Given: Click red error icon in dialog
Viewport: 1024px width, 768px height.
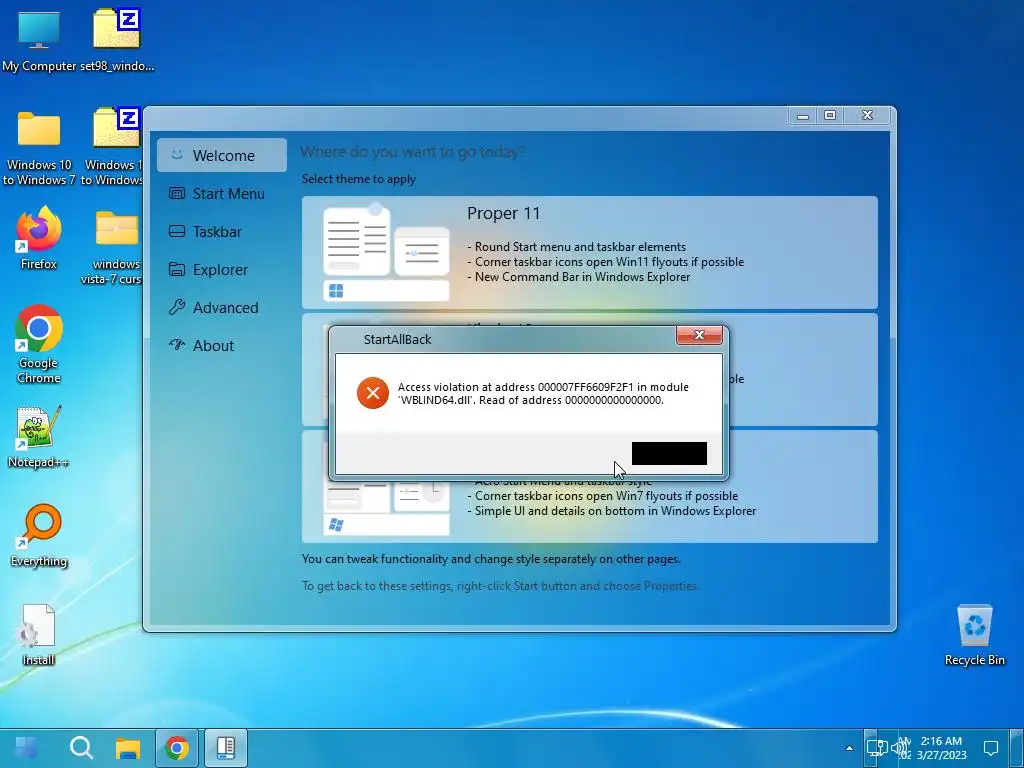Looking at the screenshot, I should (373, 393).
